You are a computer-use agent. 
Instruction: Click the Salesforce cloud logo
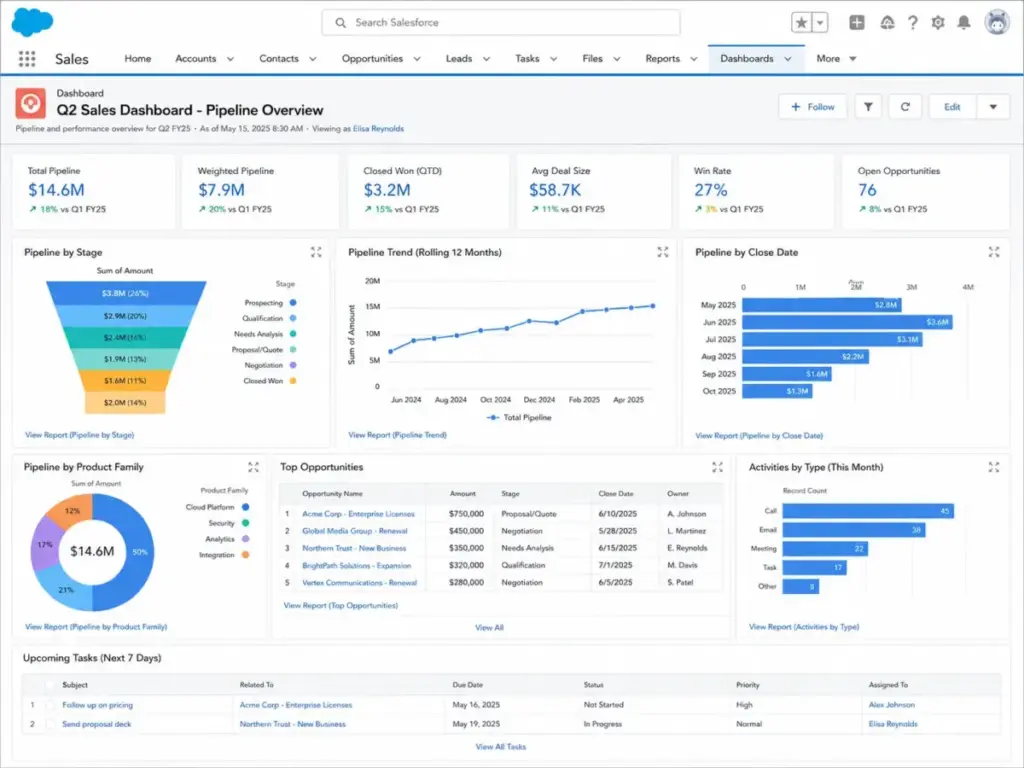click(32, 22)
